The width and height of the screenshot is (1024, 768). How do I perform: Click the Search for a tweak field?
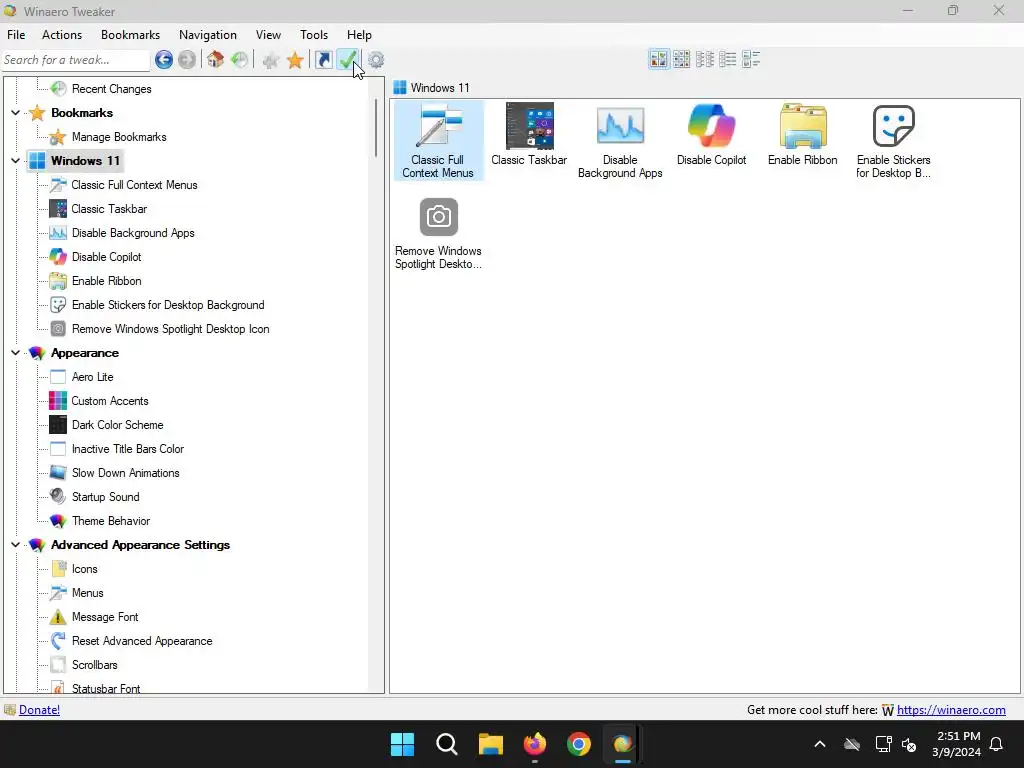(76, 60)
